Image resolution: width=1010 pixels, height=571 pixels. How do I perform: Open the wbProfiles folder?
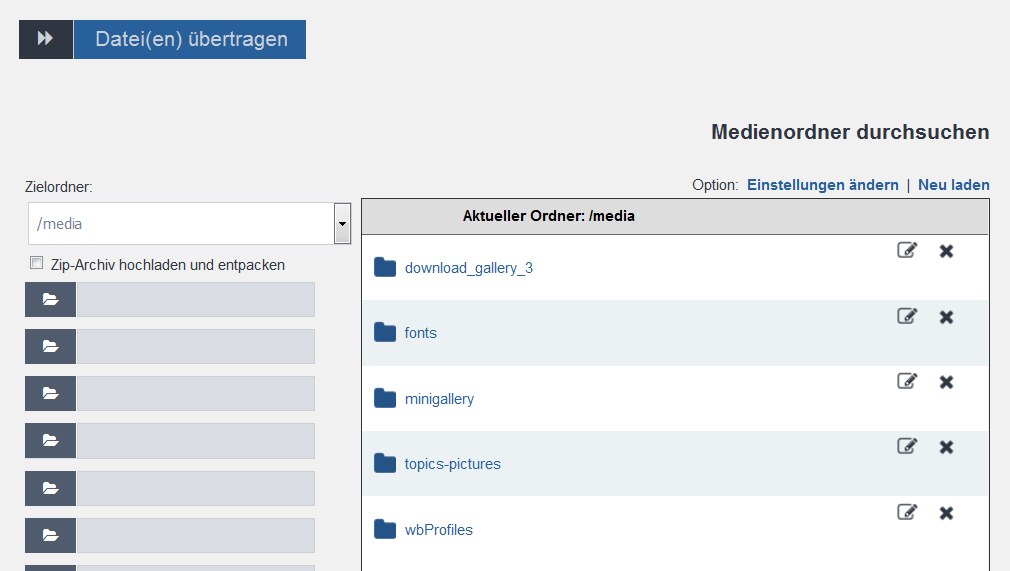439,530
